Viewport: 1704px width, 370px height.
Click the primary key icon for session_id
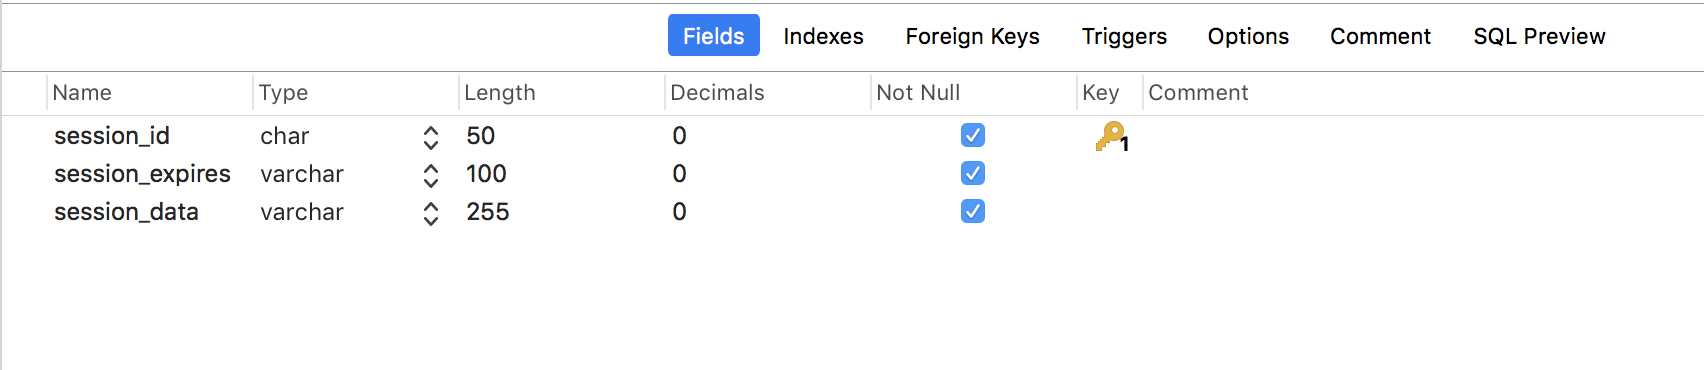[x=1111, y=136]
